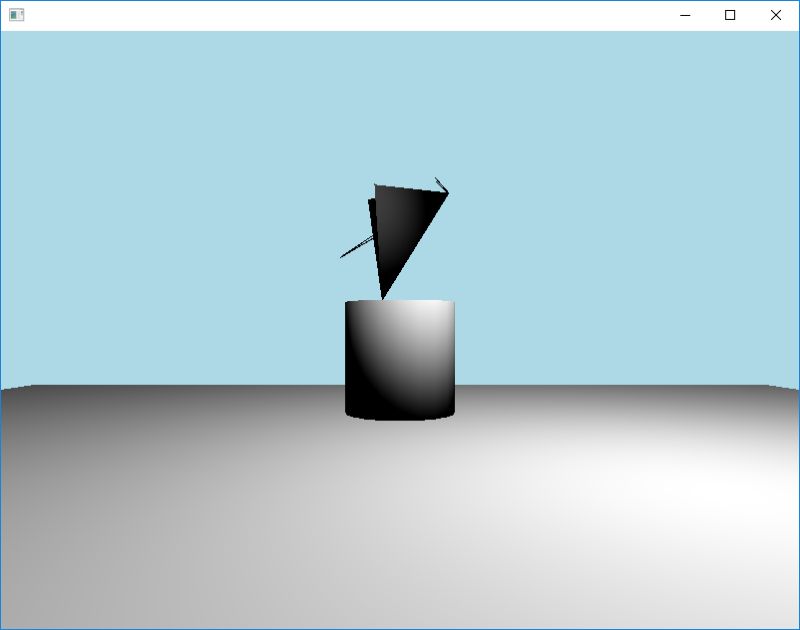Click the curved bottom rim of the cylinder
Image resolution: width=800 pixels, height=630 pixels.
(400, 418)
